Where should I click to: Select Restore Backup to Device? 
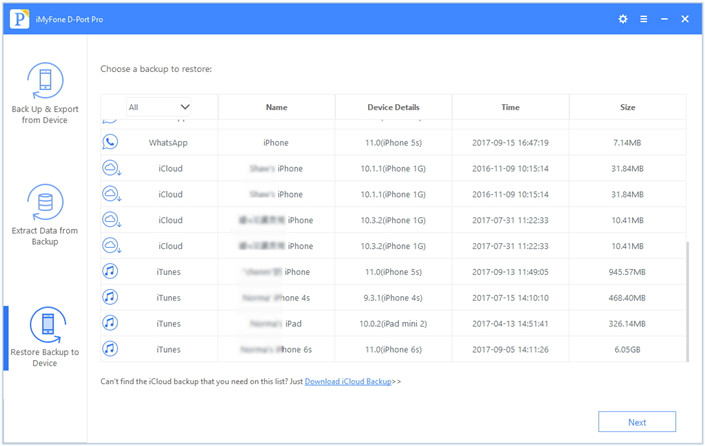[45, 337]
